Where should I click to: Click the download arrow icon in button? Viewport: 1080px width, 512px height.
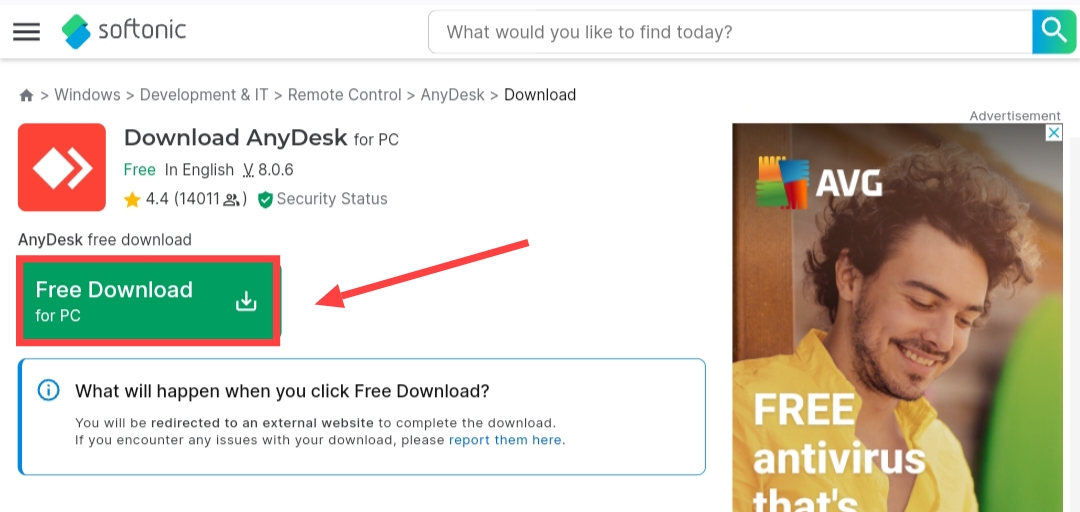coord(246,301)
